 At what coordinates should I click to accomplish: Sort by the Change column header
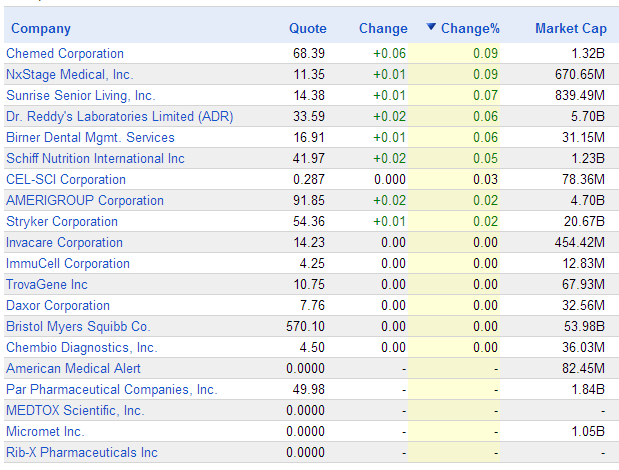point(383,28)
